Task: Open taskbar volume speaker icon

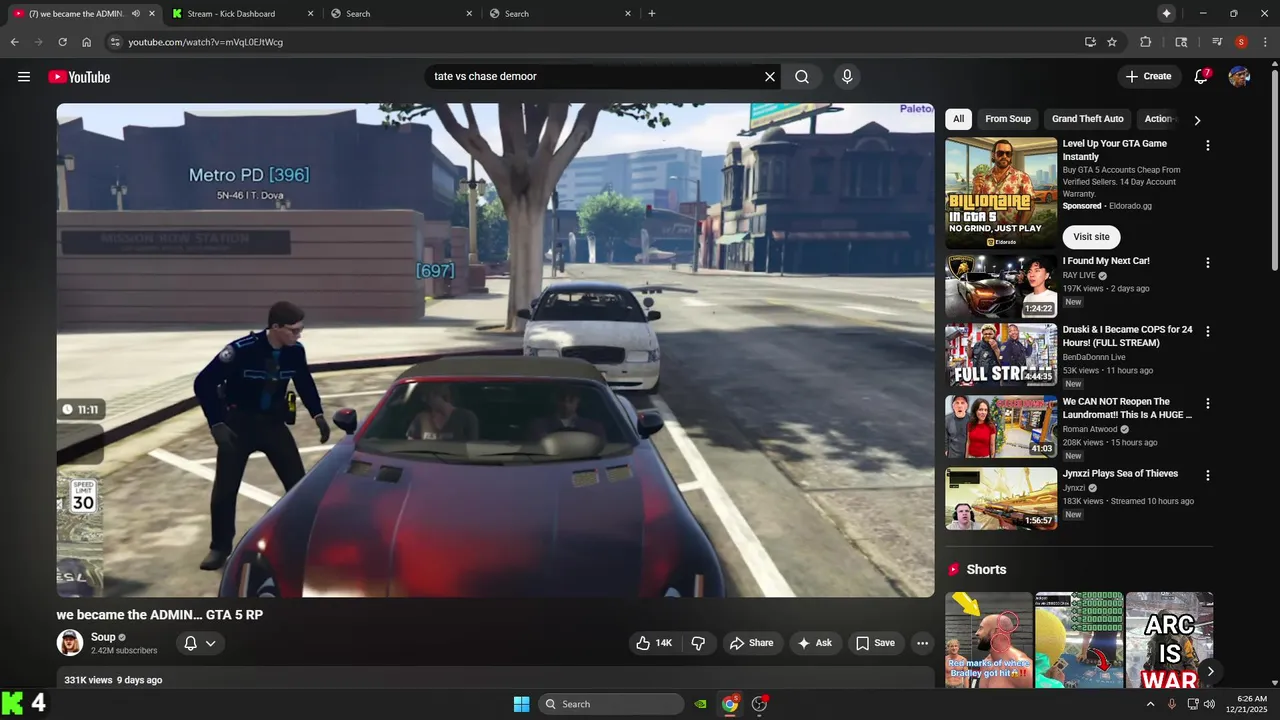Action: click(1209, 704)
